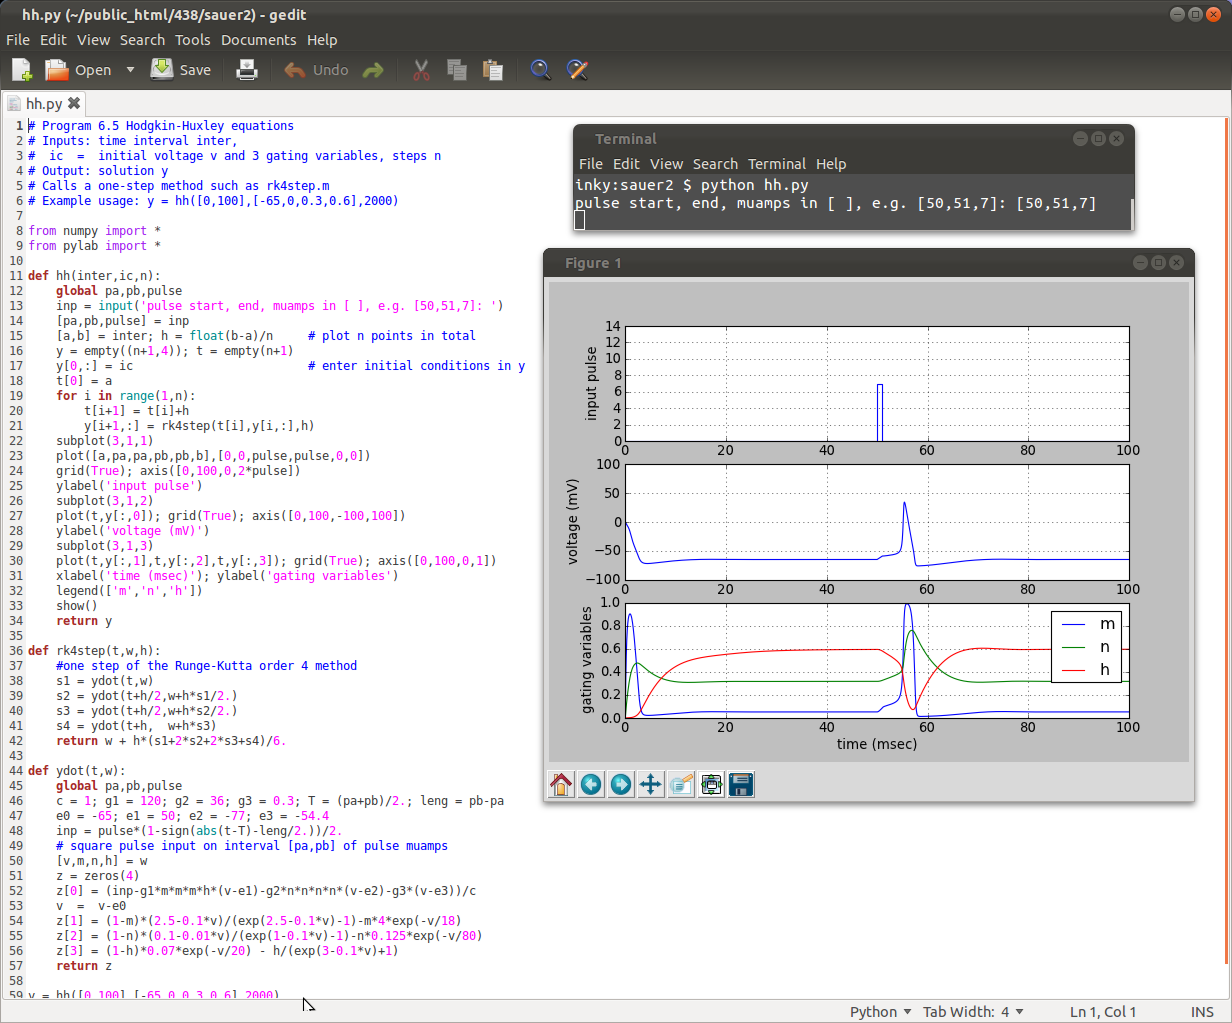The width and height of the screenshot is (1232, 1023).
Task: Click the Cut scissors icon
Action: pos(421,69)
